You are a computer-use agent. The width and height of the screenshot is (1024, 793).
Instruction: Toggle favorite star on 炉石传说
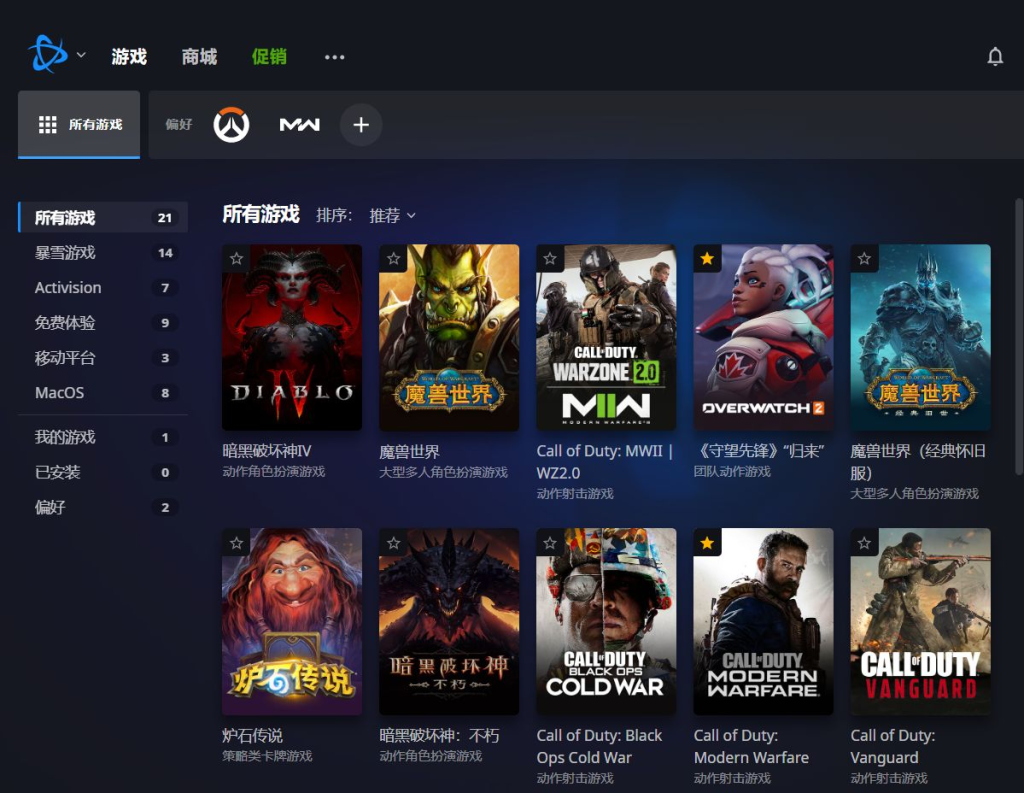236,543
